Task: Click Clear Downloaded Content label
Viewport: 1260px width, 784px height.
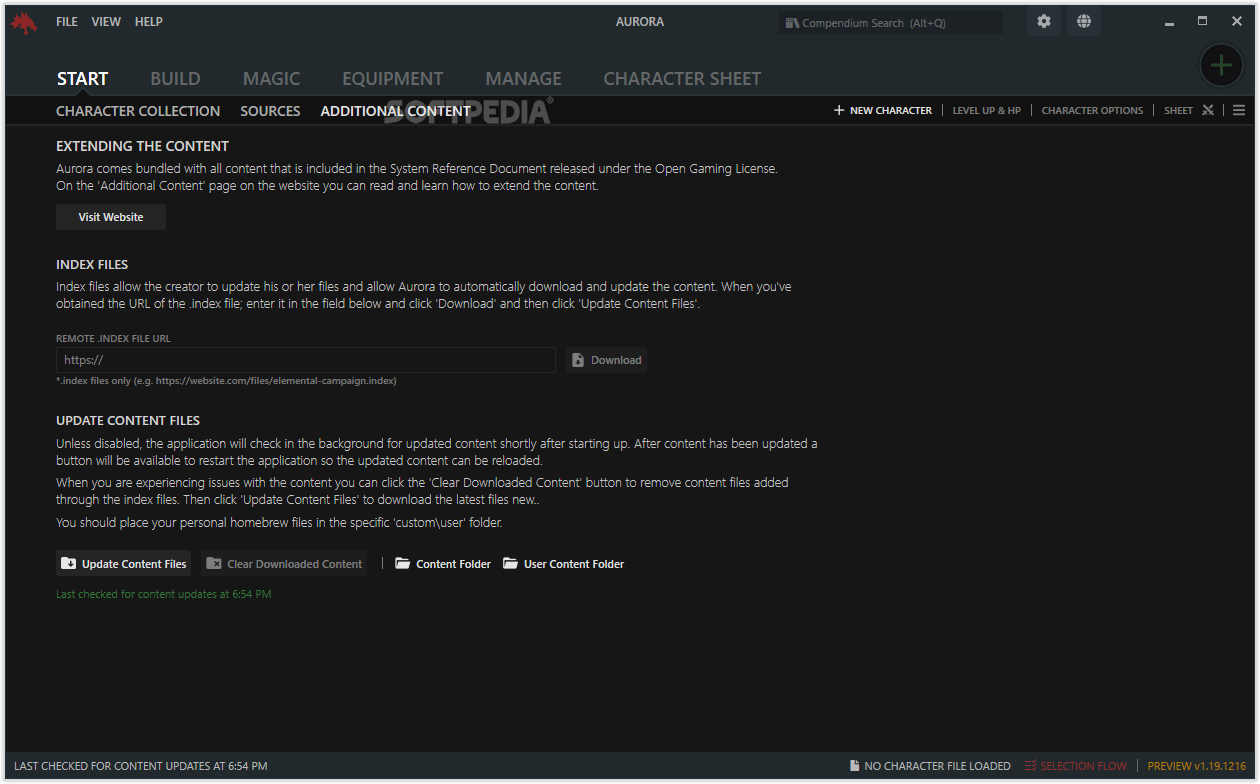Action: [294, 564]
